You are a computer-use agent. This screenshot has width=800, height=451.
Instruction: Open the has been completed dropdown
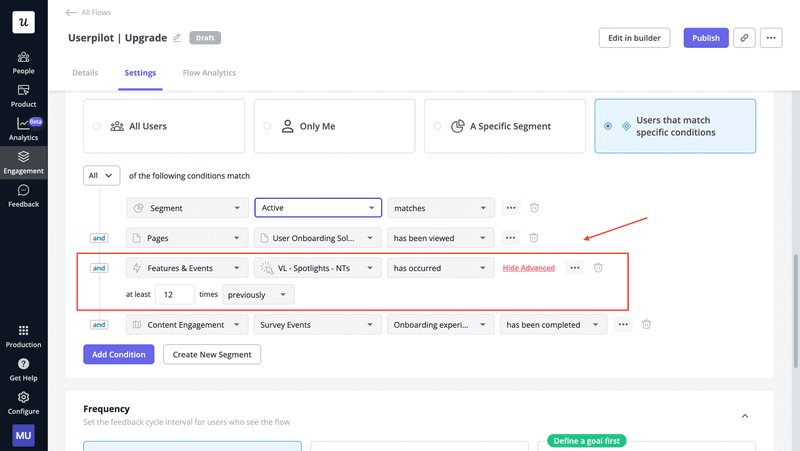click(x=554, y=324)
